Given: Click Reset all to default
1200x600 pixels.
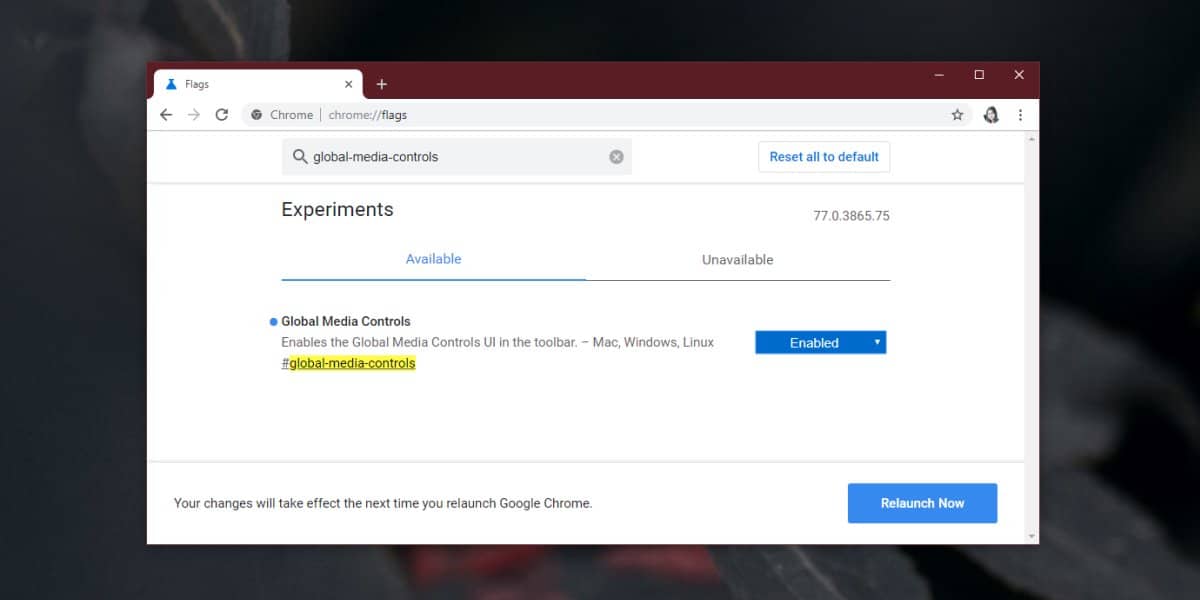Looking at the screenshot, I should (x=823, y=157).
